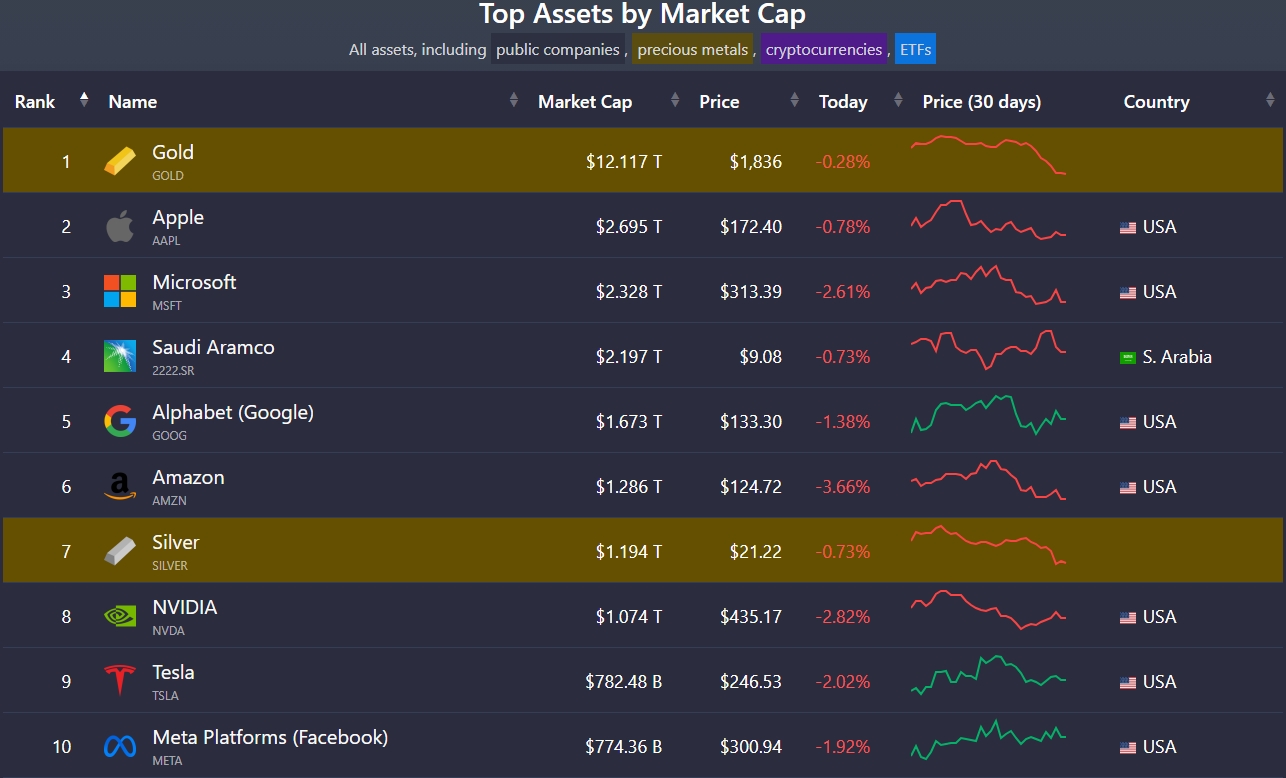Open the Saudi Aramco company link
The height and width of the screenshot is (778, 1286).
pyautogui.click(x=213, y=347)
